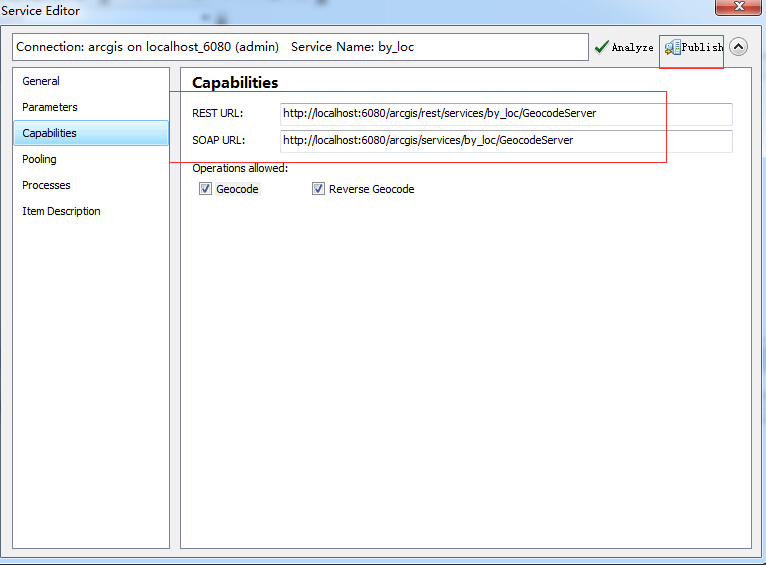766x565 pixels.
Task: Close the Service Editor window
Action: [739, 7]
